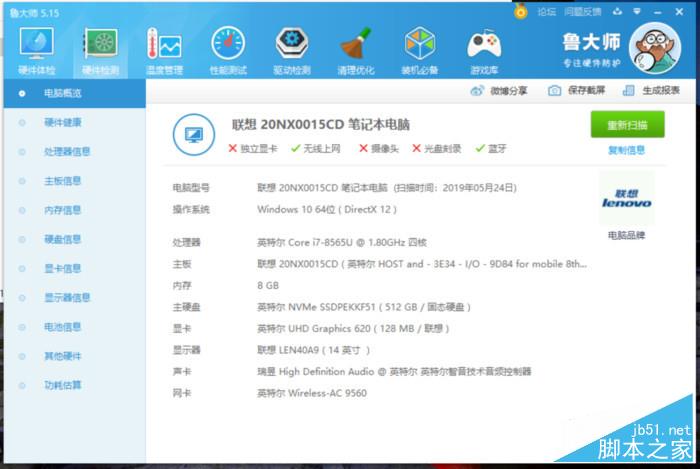Open 硬件体检 hardware checkup module
The image size is (700, 469).
37,50
